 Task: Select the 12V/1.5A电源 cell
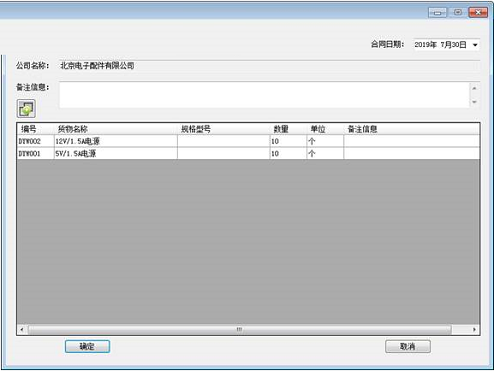coord(116,141)
